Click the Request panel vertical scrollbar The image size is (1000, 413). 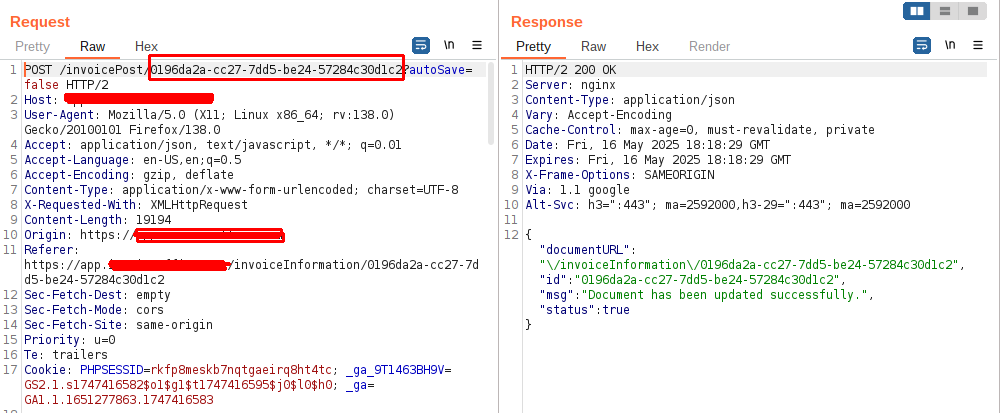(490, 103)
